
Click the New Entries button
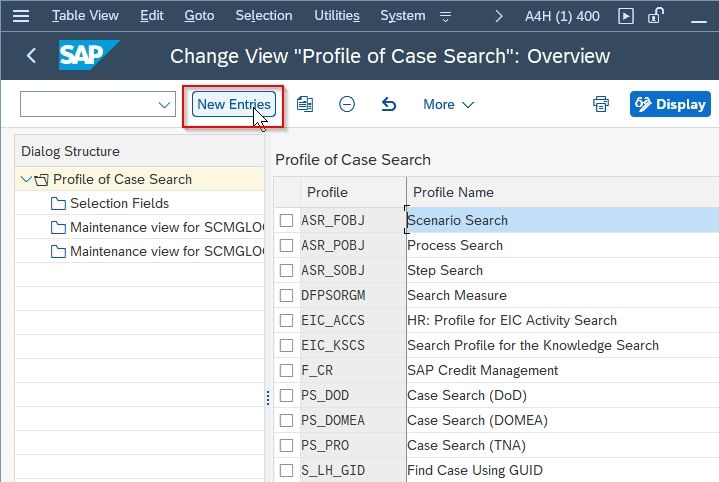[234, 104]
